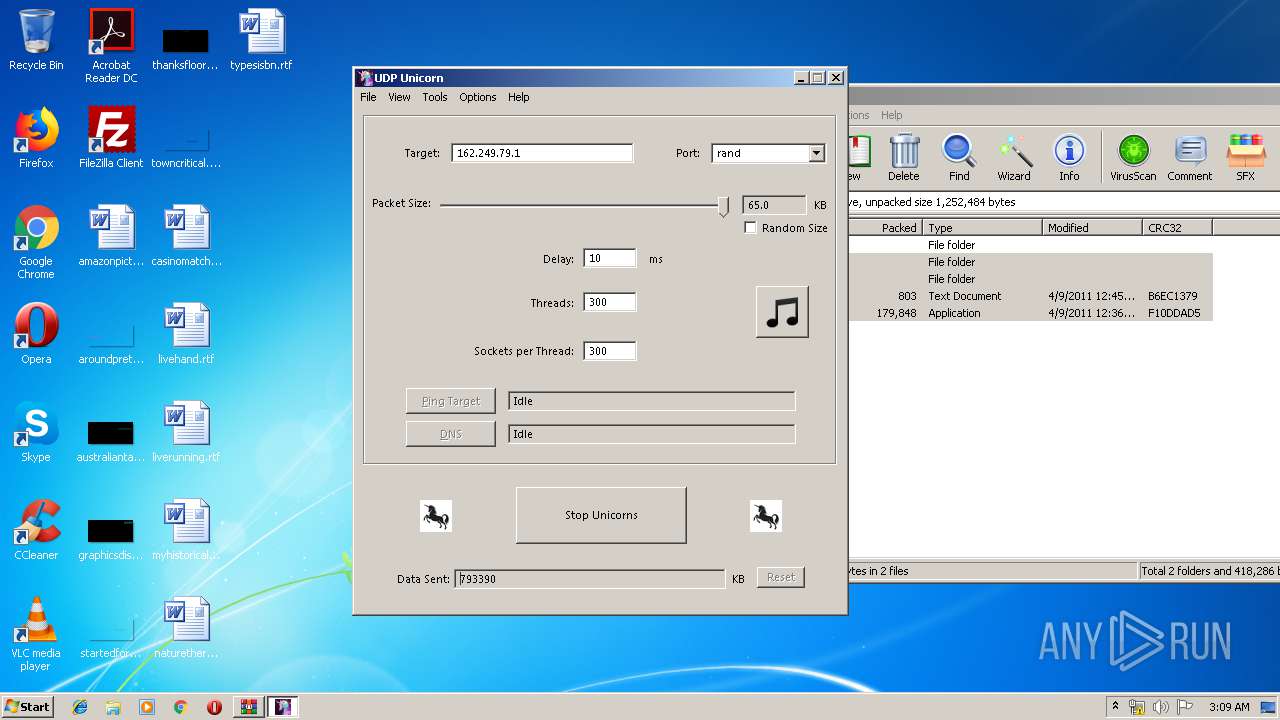
Task: Sort by the Modified column in WinRAR
Action: [x=1093, y=228]
